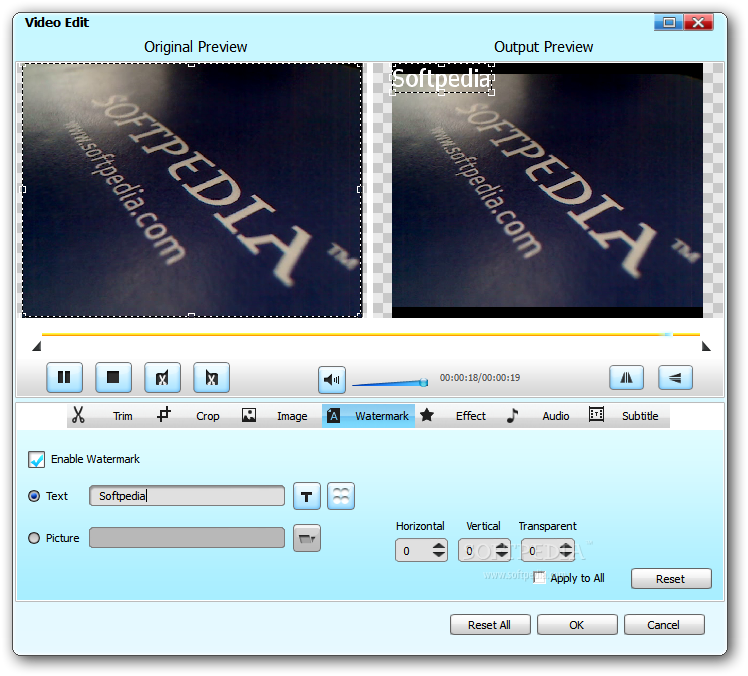Click the Watermark tab A icon
This screenshot has height=676, width=748.
click(x=333, y=416)
